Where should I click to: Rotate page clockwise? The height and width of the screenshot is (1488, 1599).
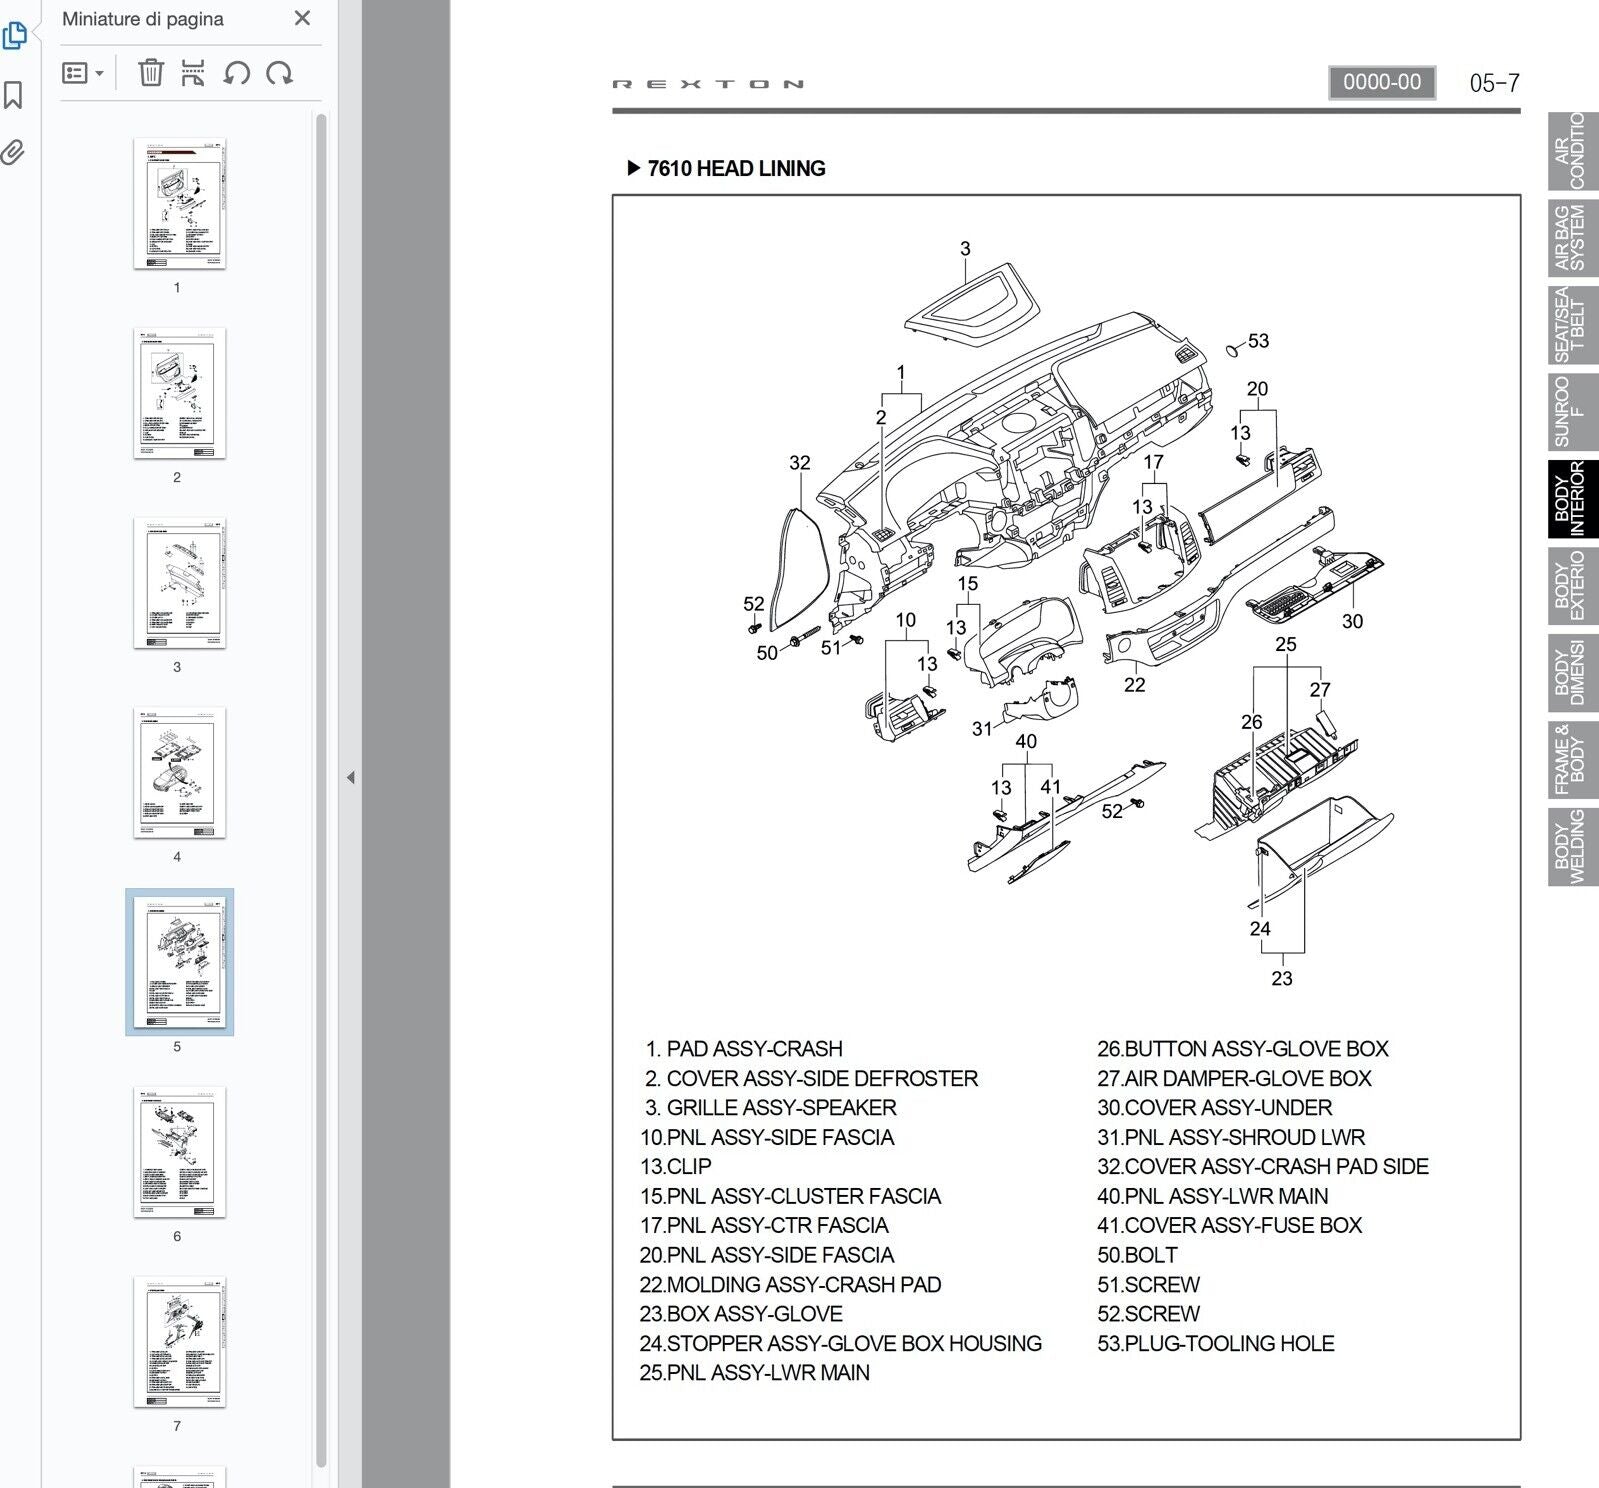point(279,73)
